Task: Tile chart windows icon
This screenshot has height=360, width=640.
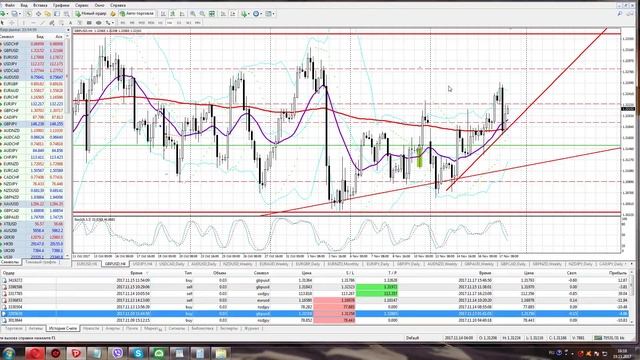Action: coord(211,13)
